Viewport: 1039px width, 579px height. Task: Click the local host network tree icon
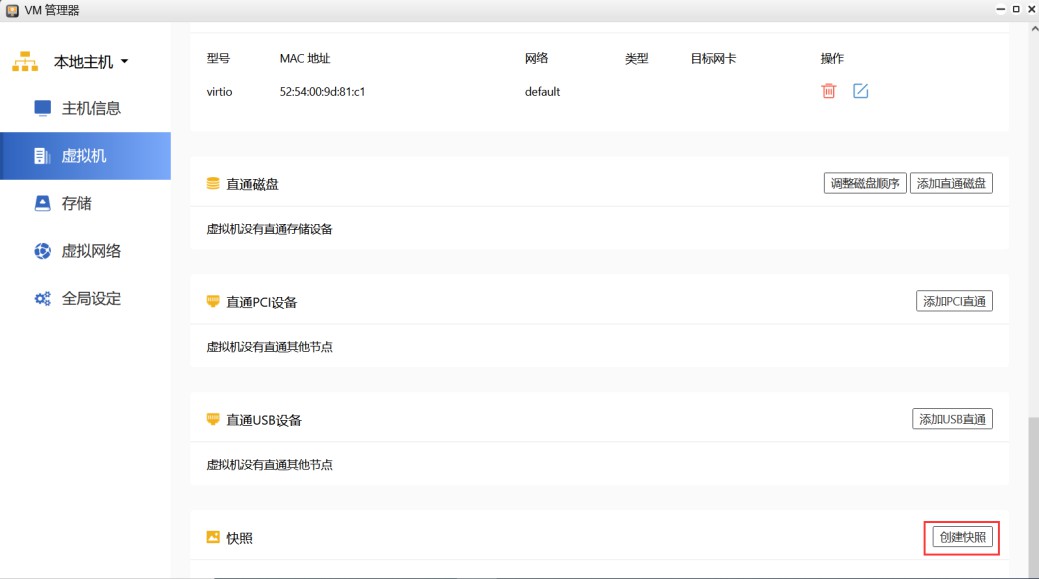pos(25,62)
